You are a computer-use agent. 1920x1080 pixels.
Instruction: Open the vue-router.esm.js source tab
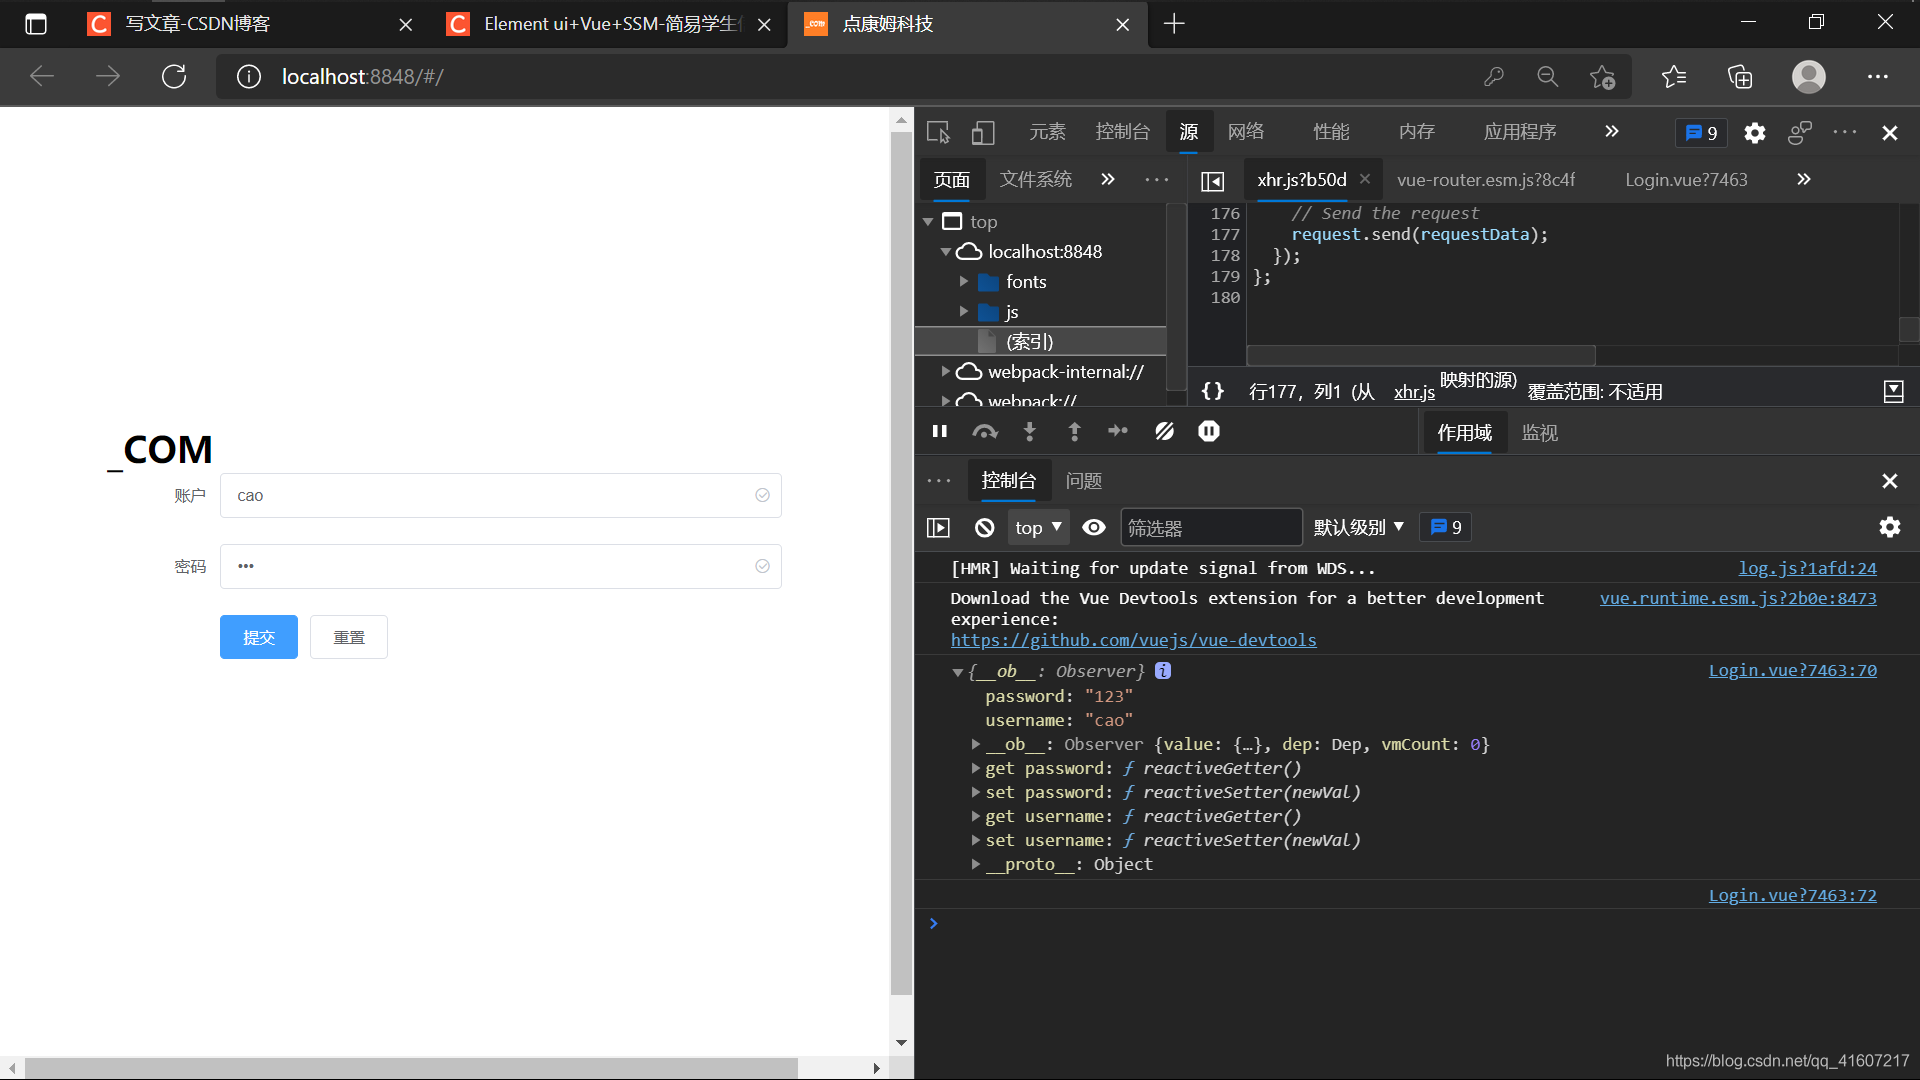tap(1485, 180)
